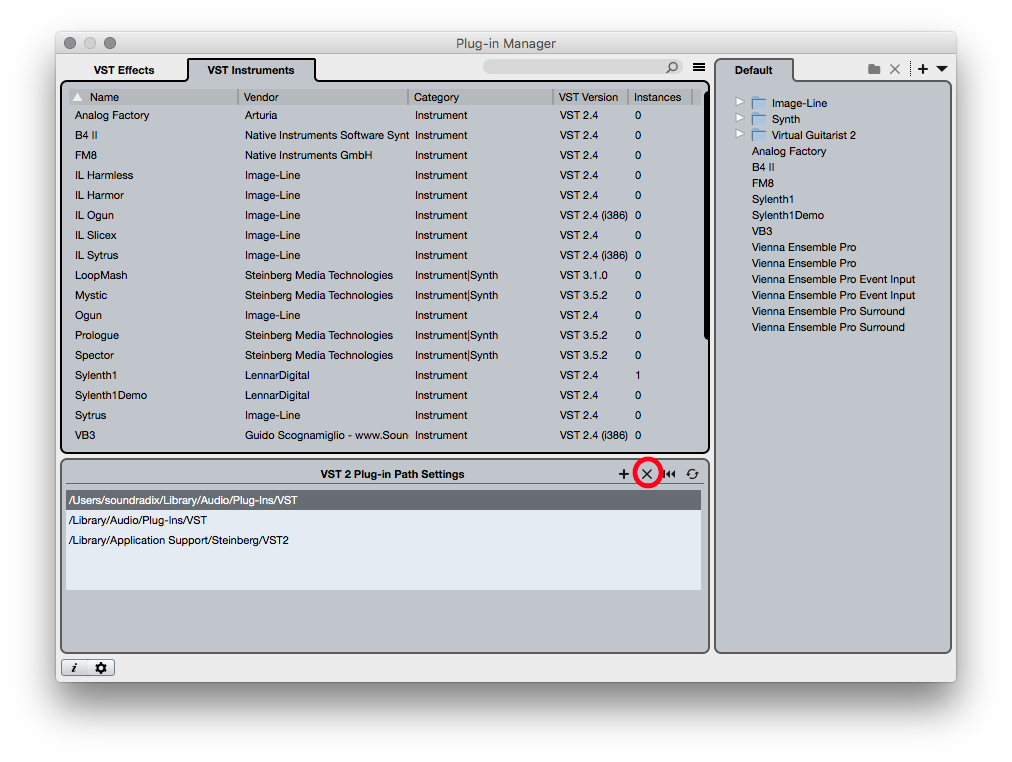Image resolution: width=1012 pixels, height=762 pixels.
Task: Select LoopMash plug-in row
Action: point(385,276)
